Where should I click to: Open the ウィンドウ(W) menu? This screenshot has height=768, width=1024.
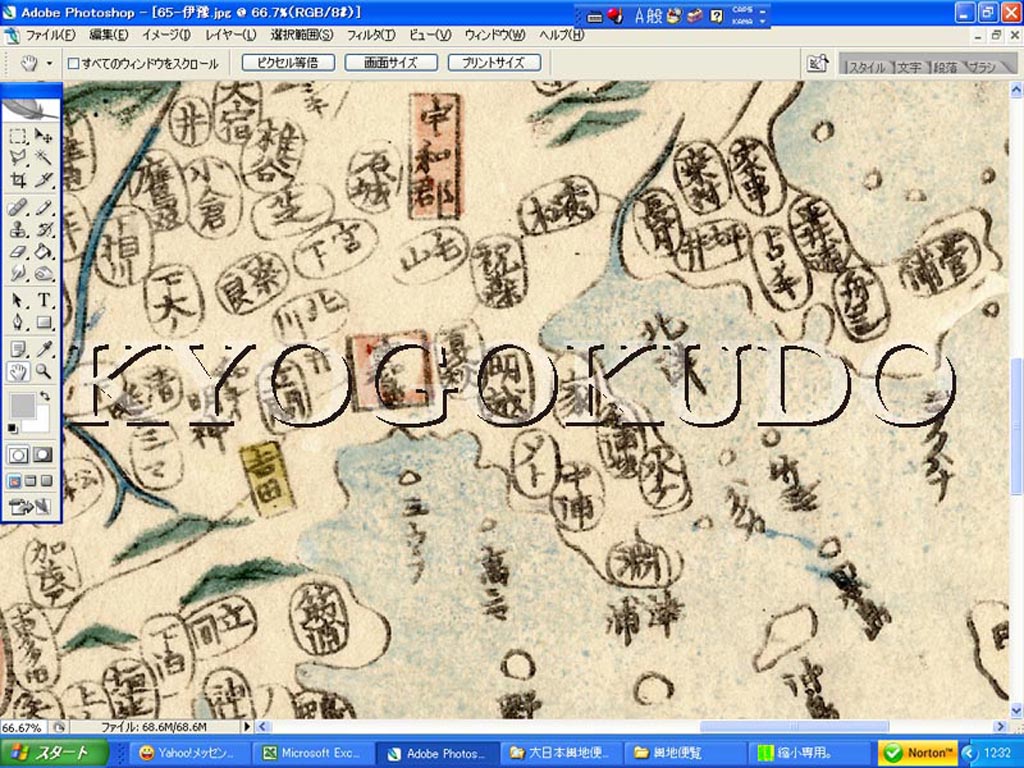(x=494, y=35)
